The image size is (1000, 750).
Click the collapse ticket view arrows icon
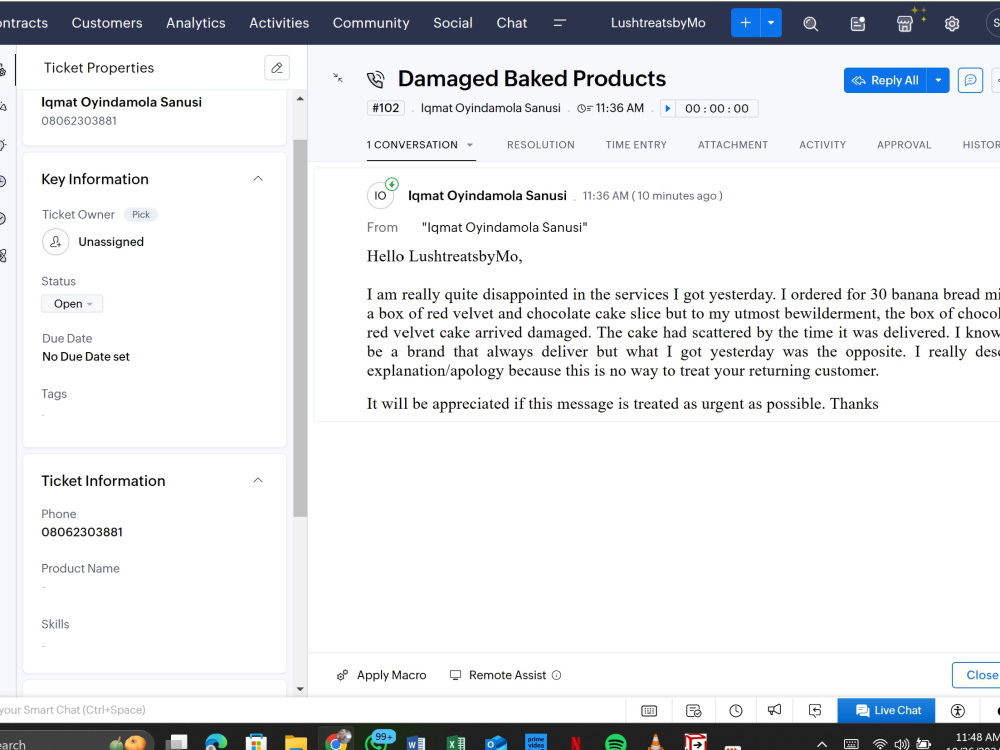coord(338,78)
